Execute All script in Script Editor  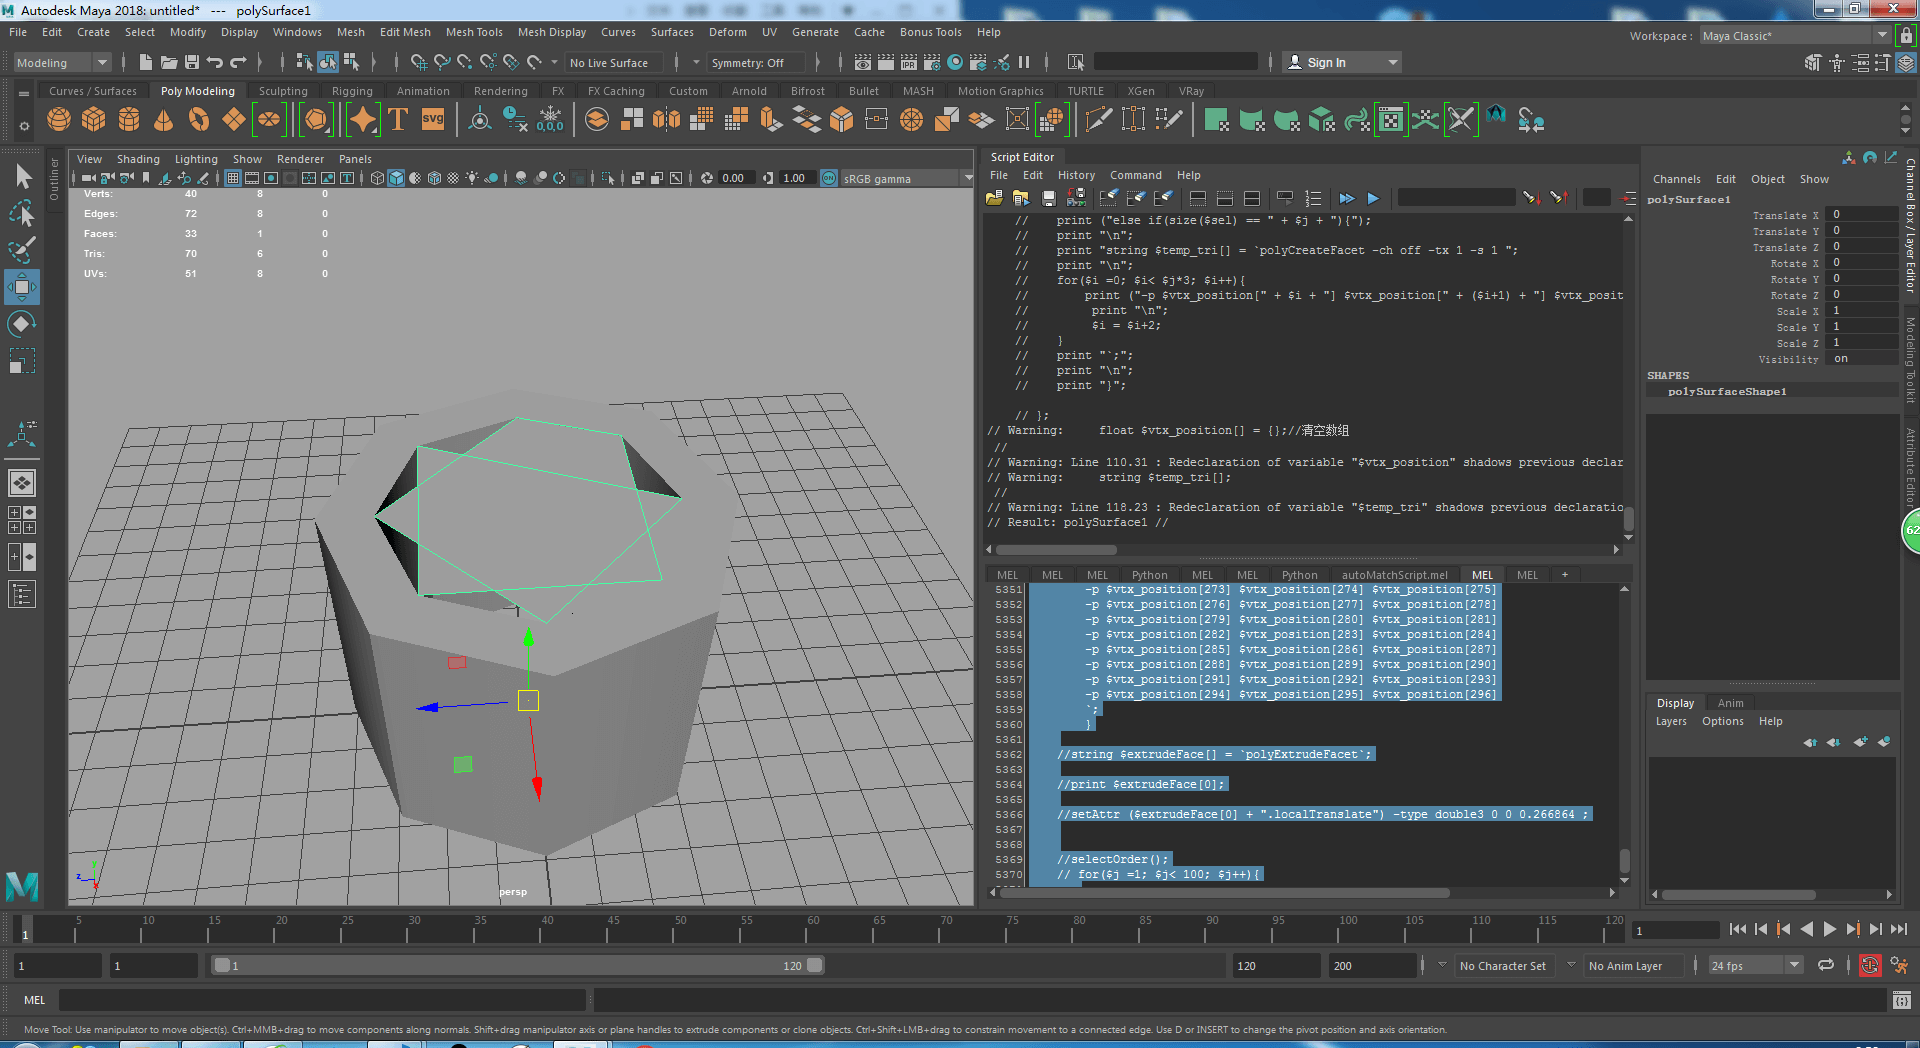point(1346,198)
